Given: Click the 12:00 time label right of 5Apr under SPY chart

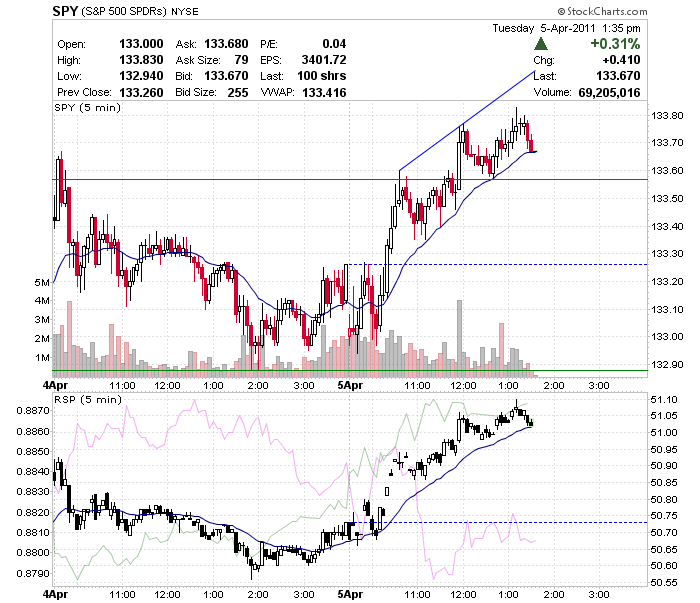Looking at the screenshot, I should 463,385.
